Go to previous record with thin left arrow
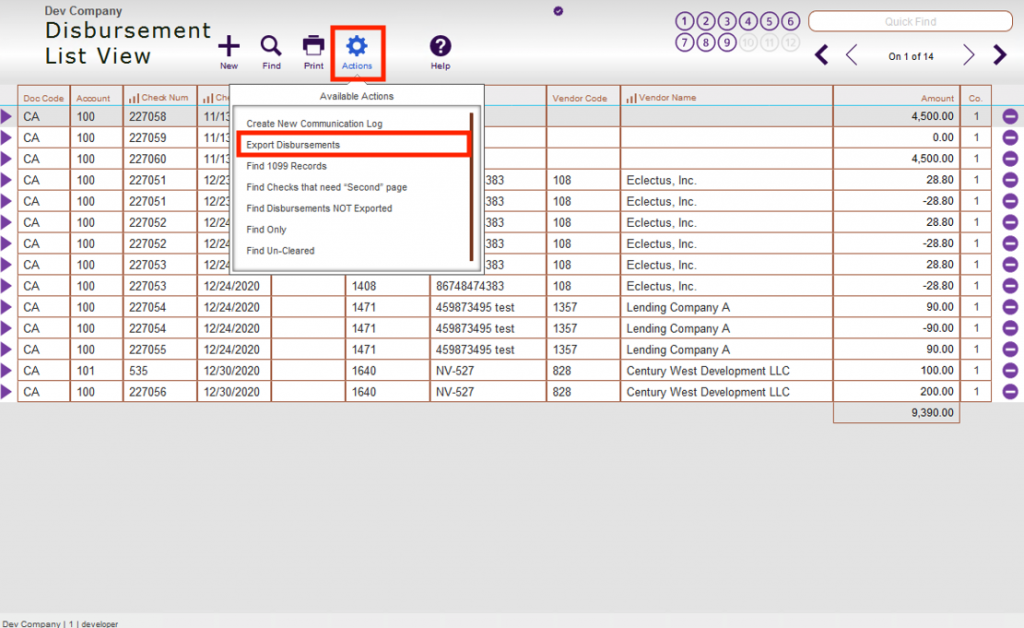Image resolution: width=1024 pixels, height=628 pixels. tap(851, 55)
